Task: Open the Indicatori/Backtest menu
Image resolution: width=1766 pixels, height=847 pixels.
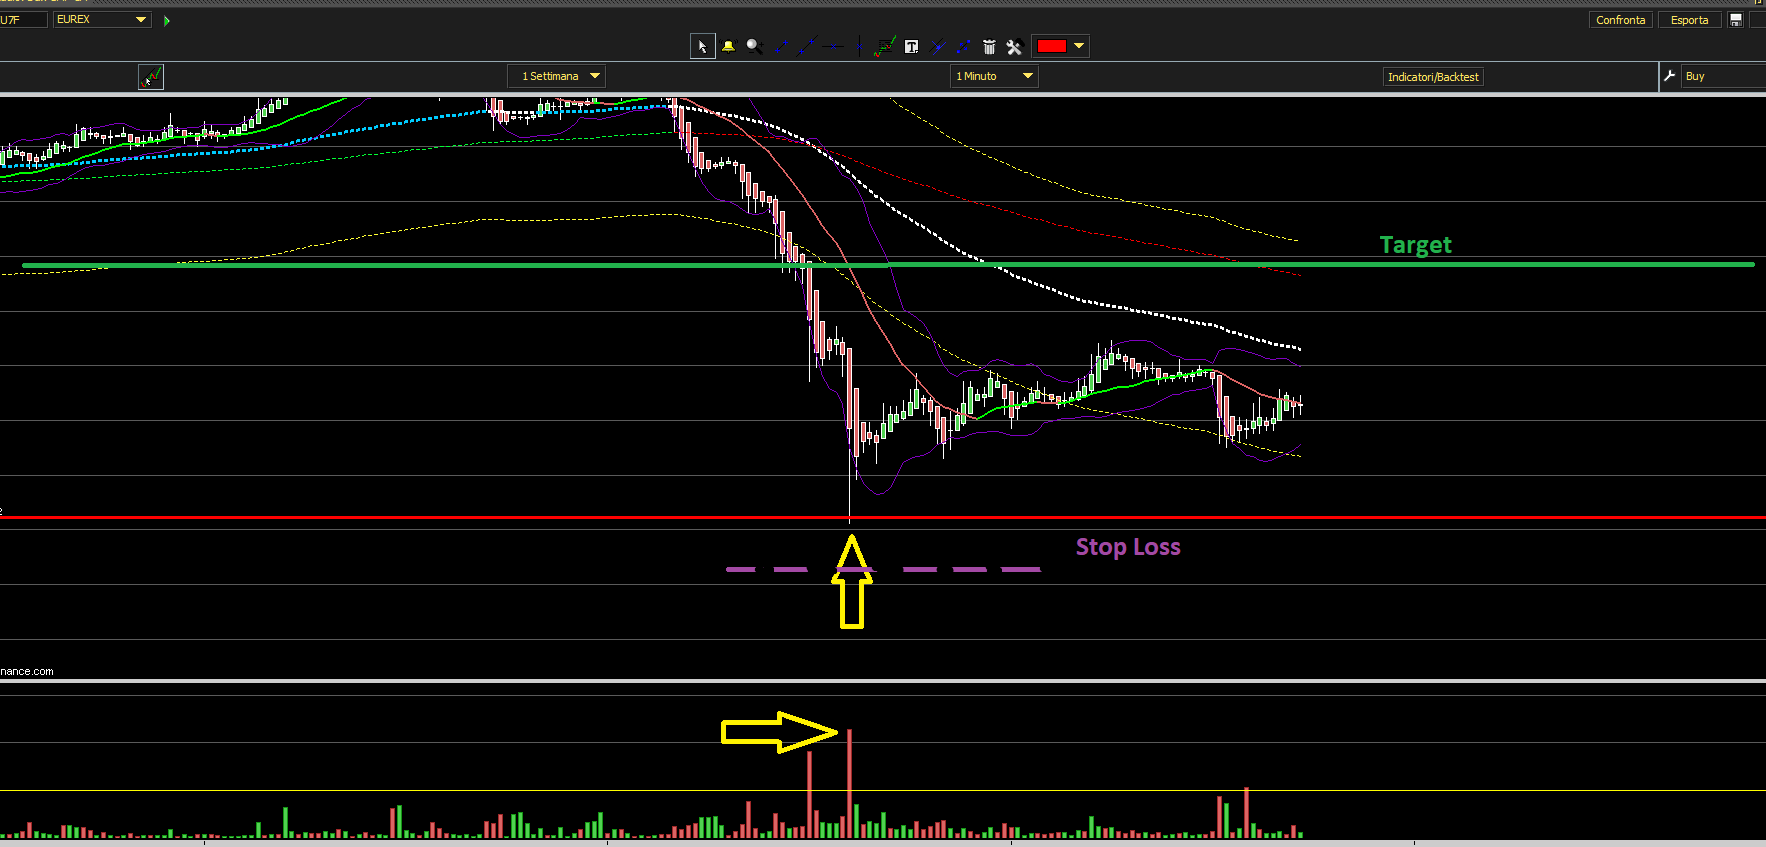Action: tap(1432, 77)
